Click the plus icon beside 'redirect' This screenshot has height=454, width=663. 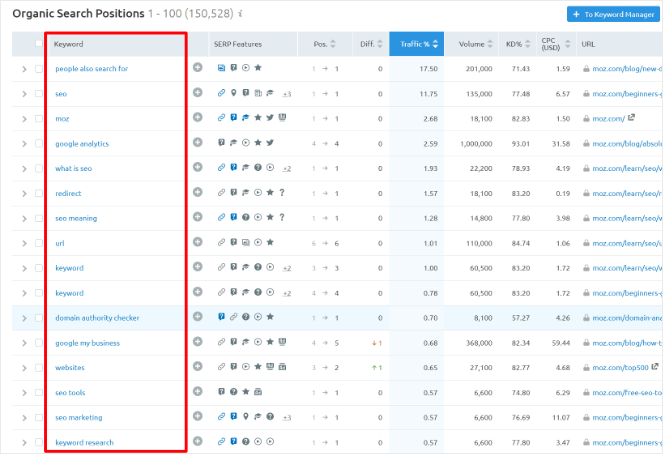tap(197, 192)
